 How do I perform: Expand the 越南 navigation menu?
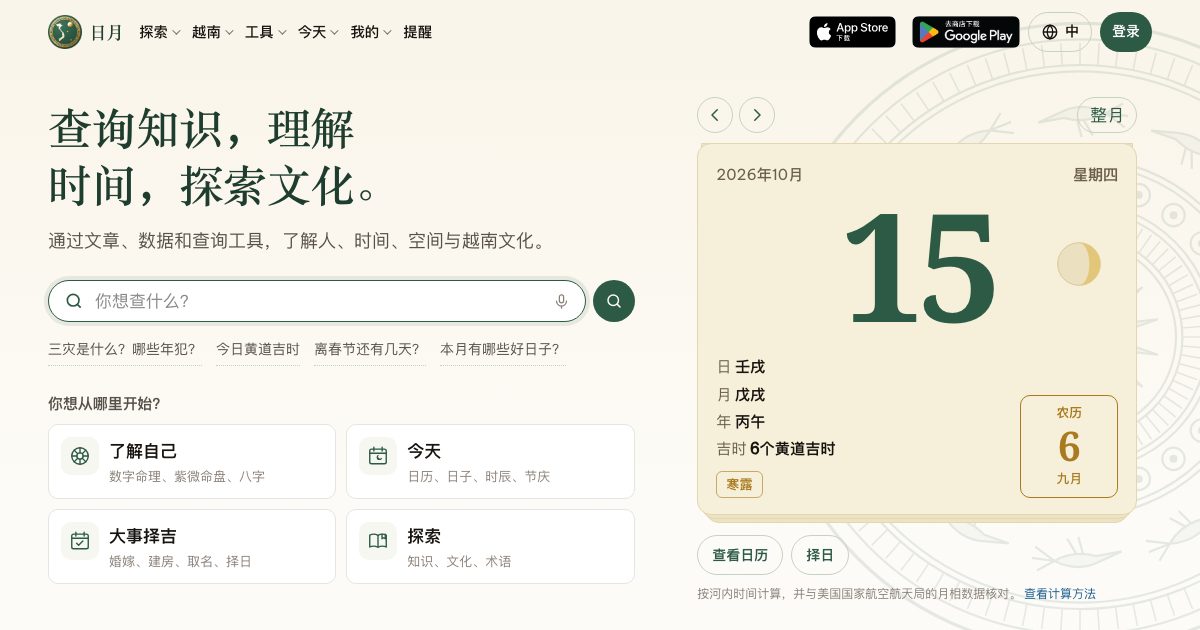point(213,32)
